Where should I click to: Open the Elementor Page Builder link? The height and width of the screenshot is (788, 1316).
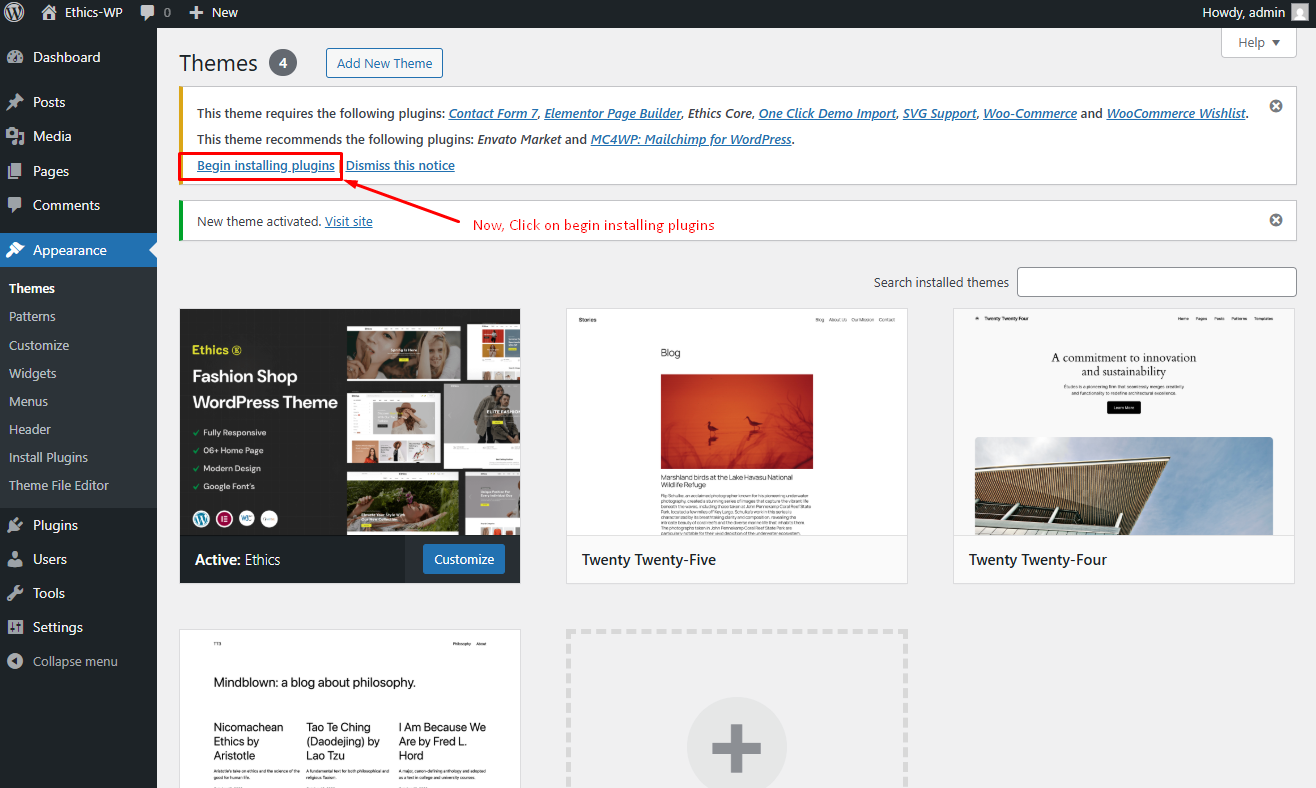click(613, 113)
